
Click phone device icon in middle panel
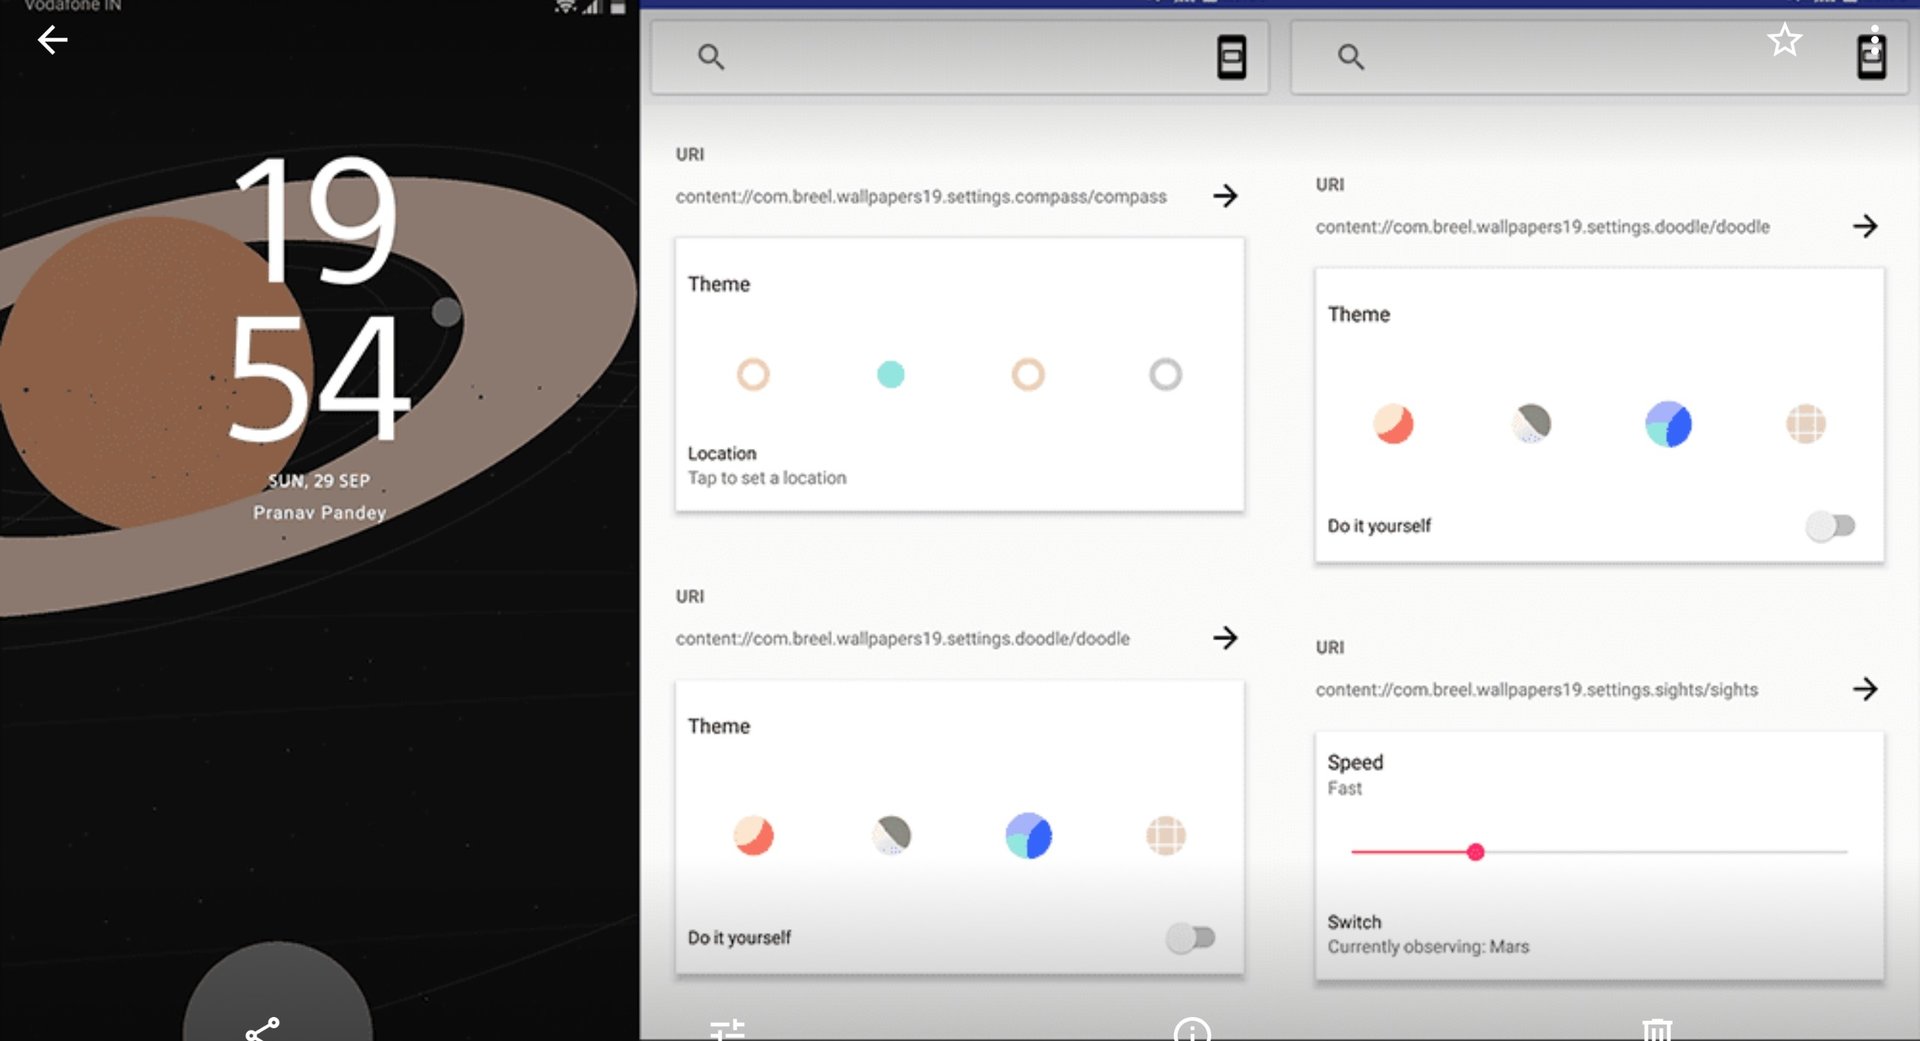(1231, 57)
